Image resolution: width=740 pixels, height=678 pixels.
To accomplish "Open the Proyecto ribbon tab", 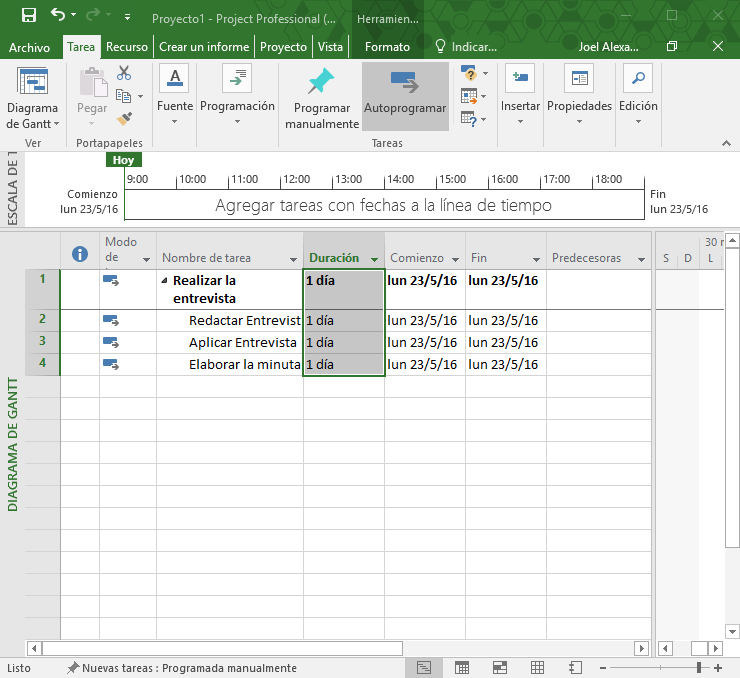I will (284, 47).
